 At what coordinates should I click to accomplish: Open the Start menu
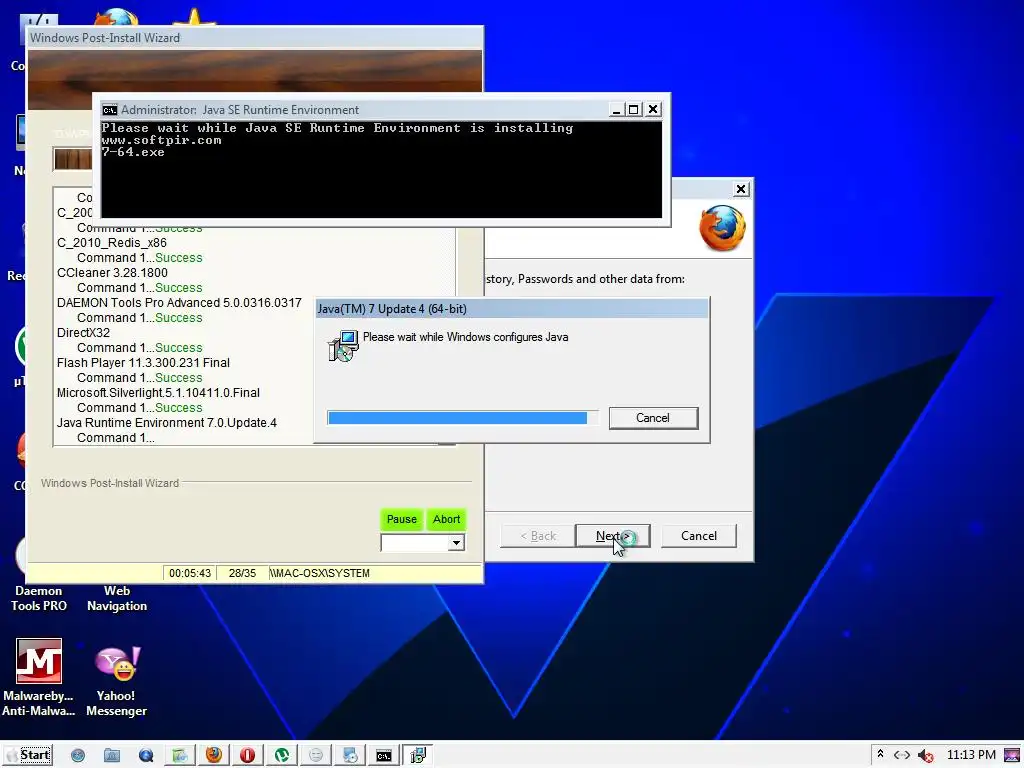pyautogui.click(x=29, y=755)
